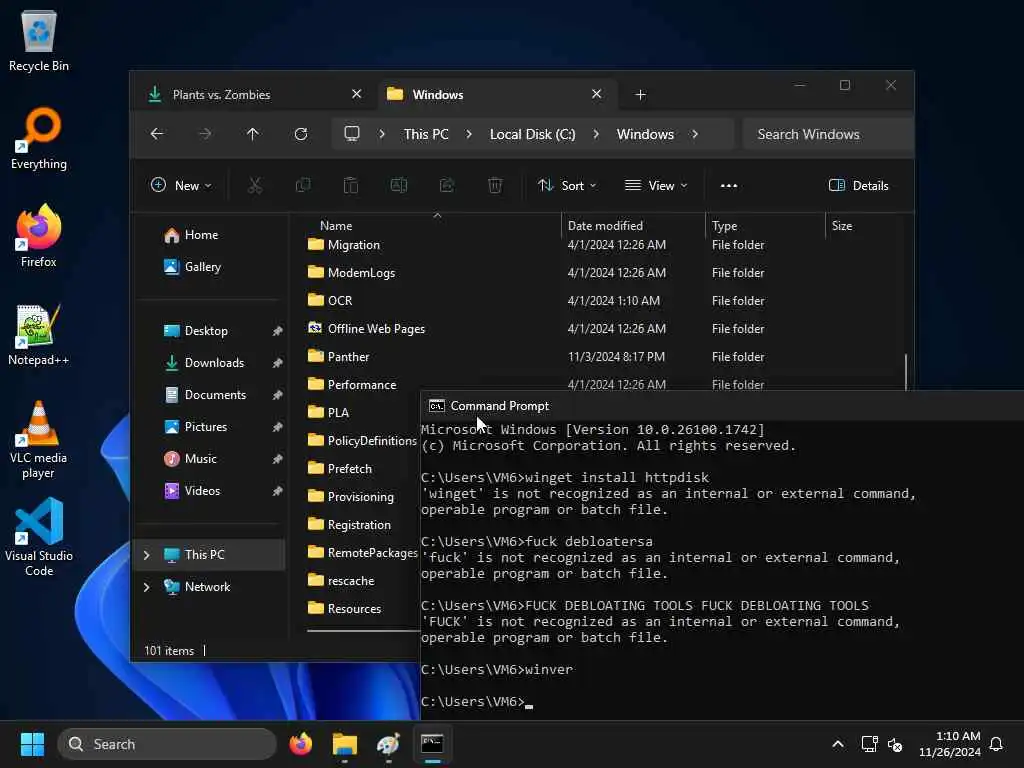Select the Windows tab
Screen dimensions: 1024x768
click(x=496, y=95)
